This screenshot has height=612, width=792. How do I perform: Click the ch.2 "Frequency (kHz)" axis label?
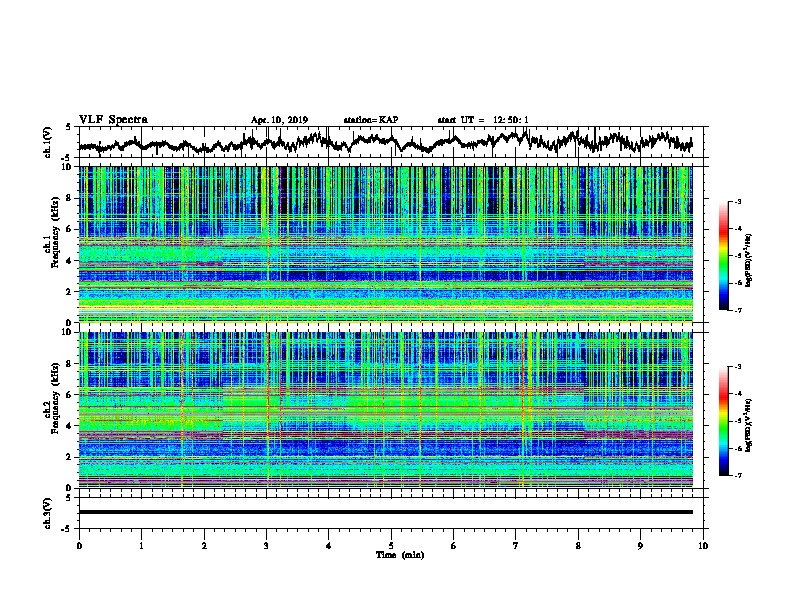point(55,398)
